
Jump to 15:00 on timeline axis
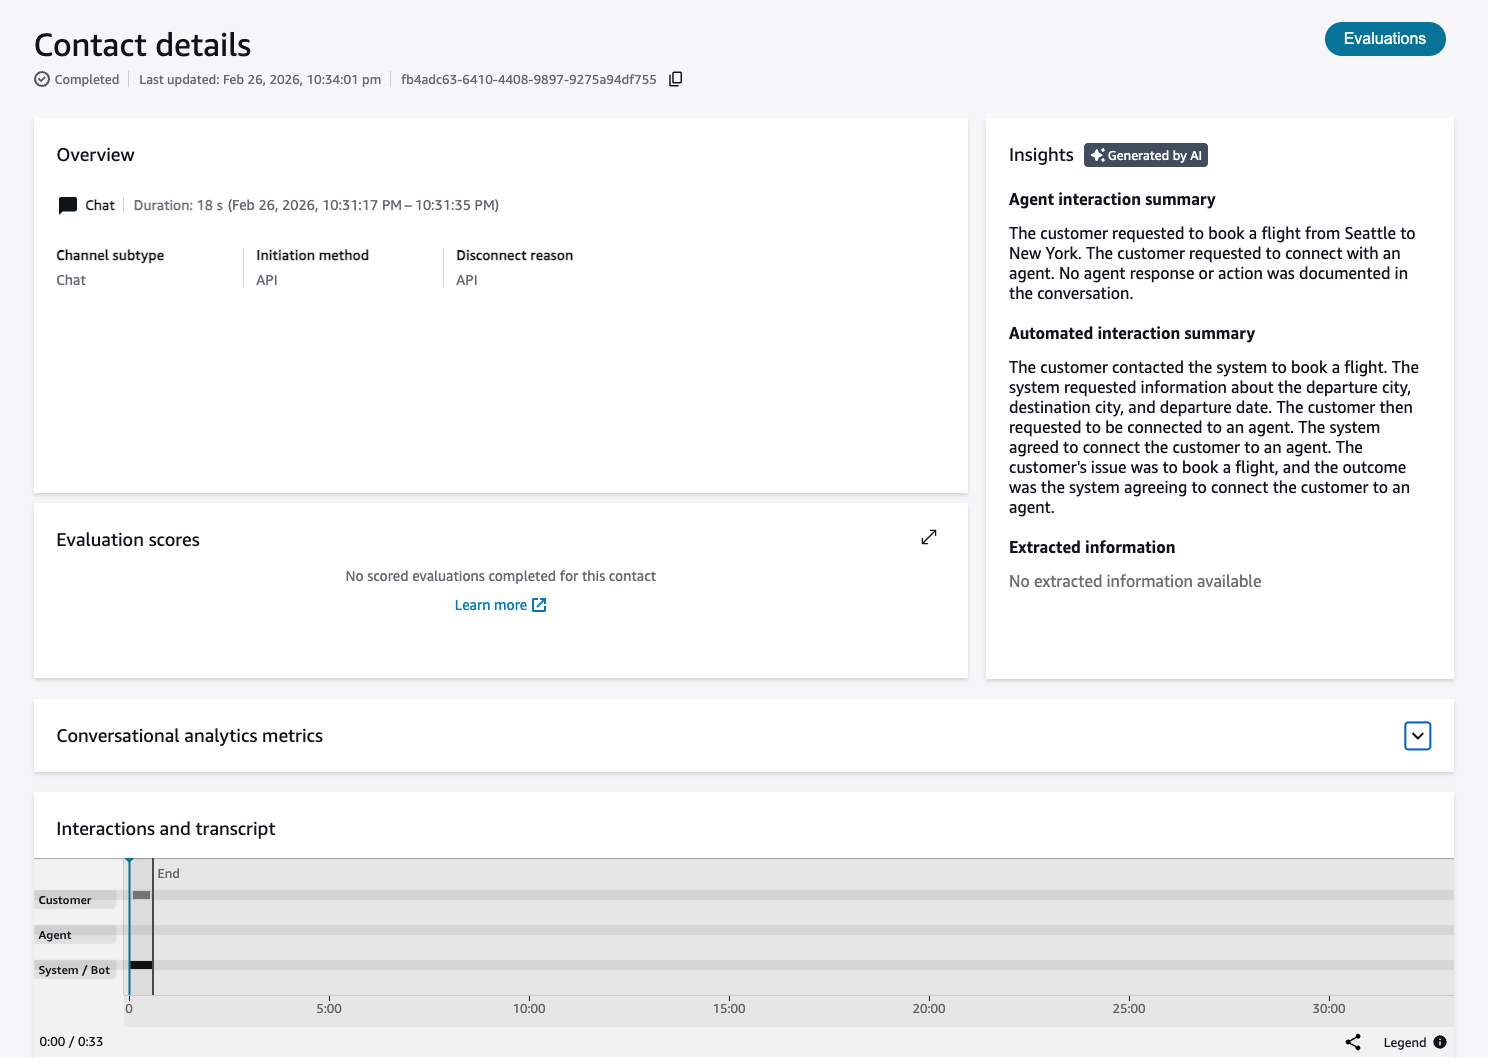point(729,1008)
